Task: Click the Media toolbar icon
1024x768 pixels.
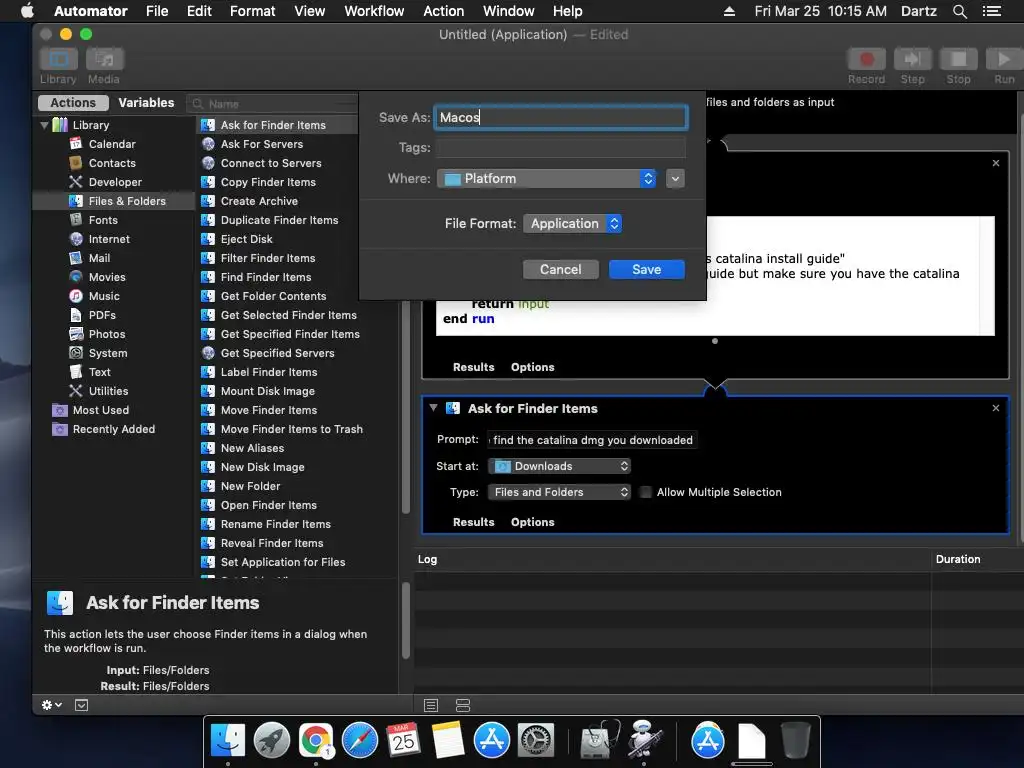Action: [104, 59]
